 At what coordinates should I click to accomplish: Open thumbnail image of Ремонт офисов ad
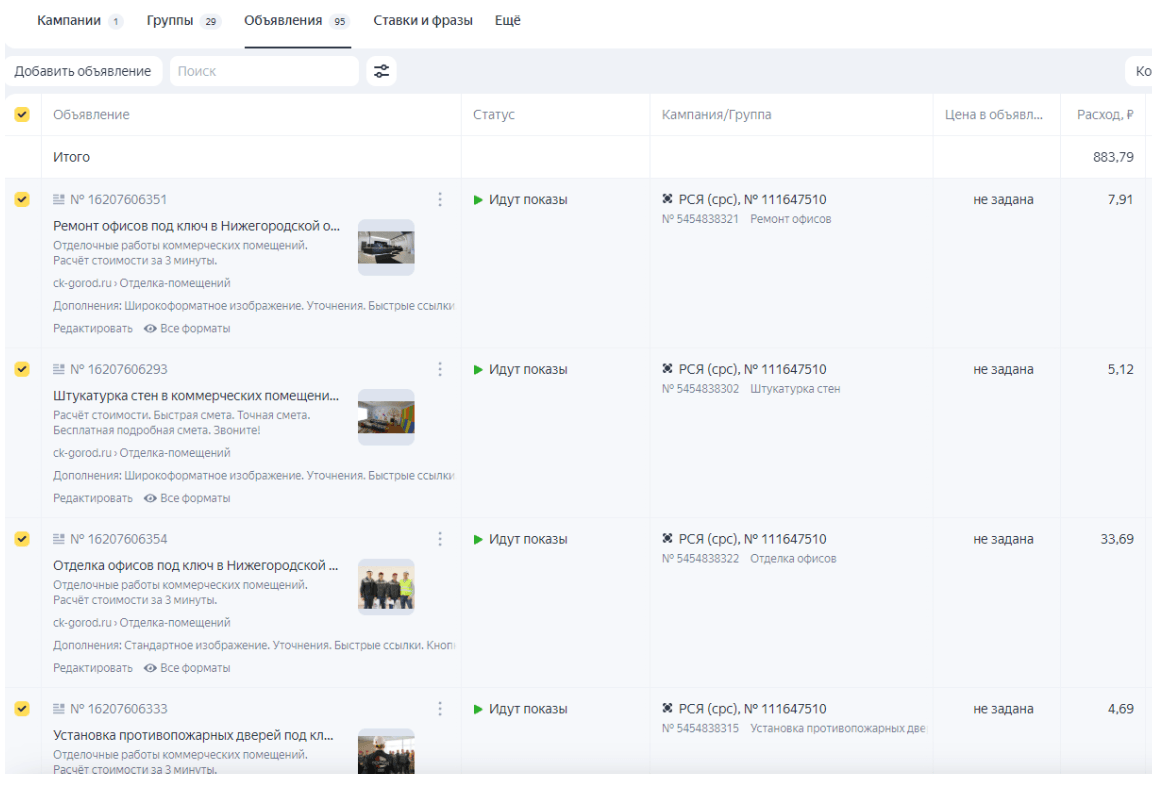coord(386,247)
